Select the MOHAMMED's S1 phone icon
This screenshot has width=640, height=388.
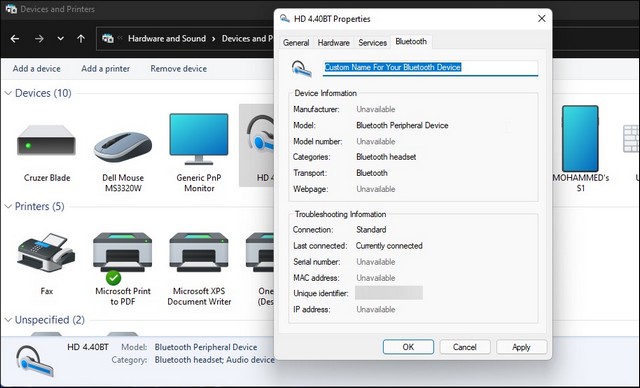tap(580, 138)
